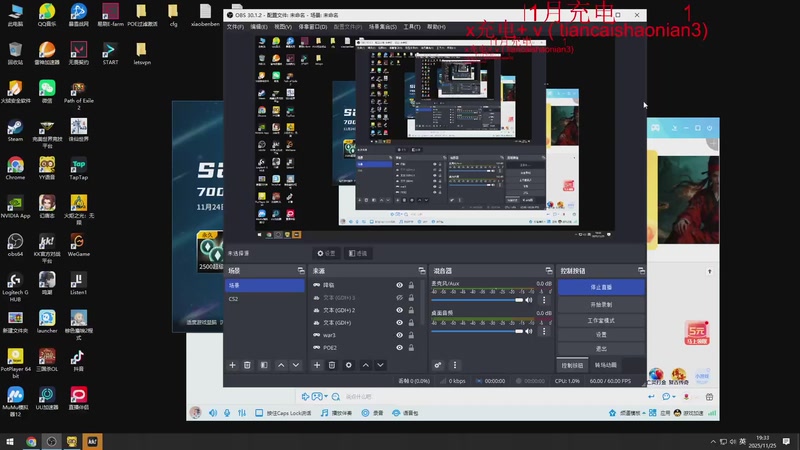Click 退出 exit button in Controls panel
800x450 pixels.
[601, 349]
